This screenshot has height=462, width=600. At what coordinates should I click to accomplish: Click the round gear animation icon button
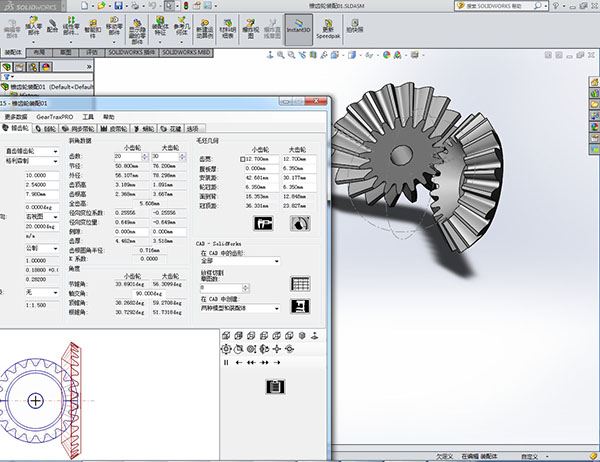(x=300, y=223)
